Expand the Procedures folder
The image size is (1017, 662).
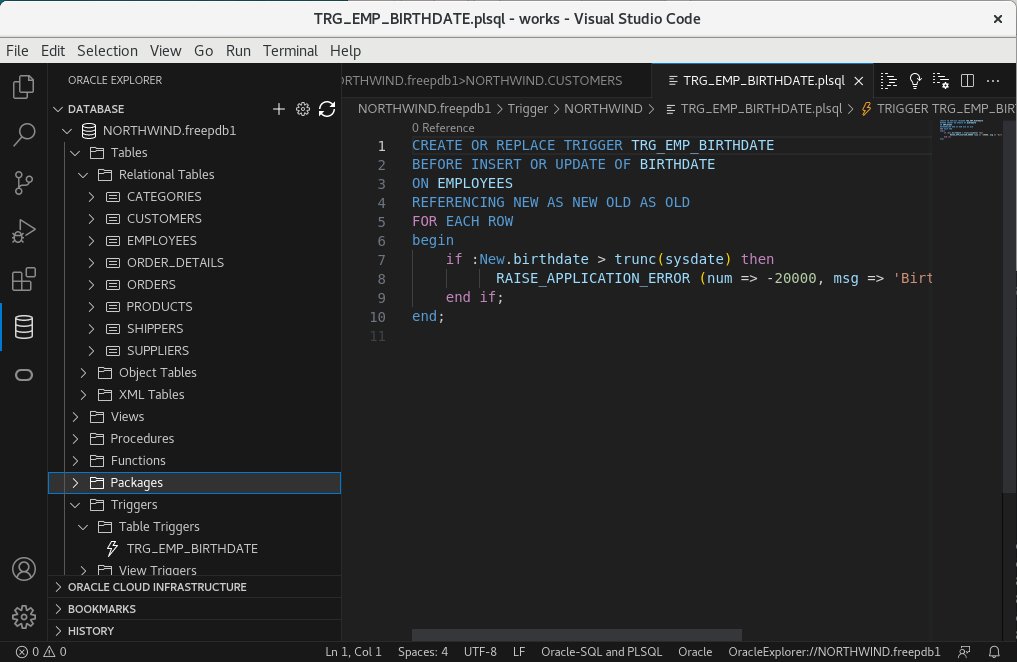(x=75, y=439)
